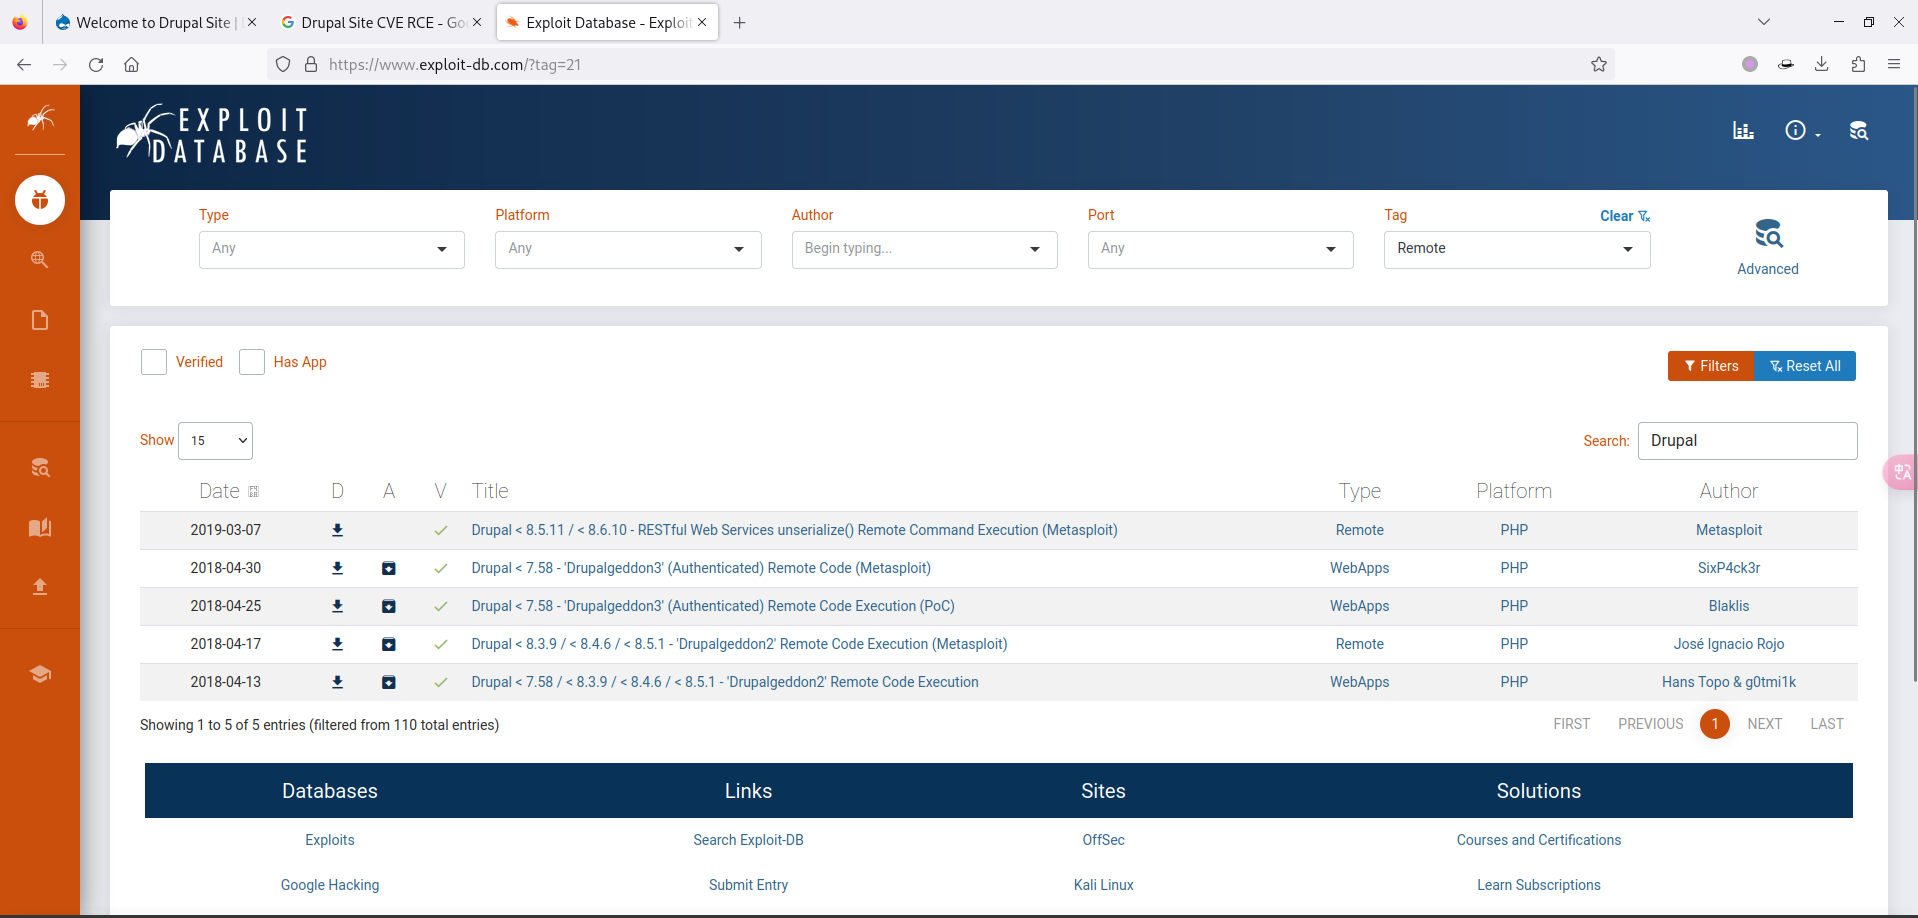The image size is (1918, 918).
Task: Sort the table by Date column
Action: [229, 491]
